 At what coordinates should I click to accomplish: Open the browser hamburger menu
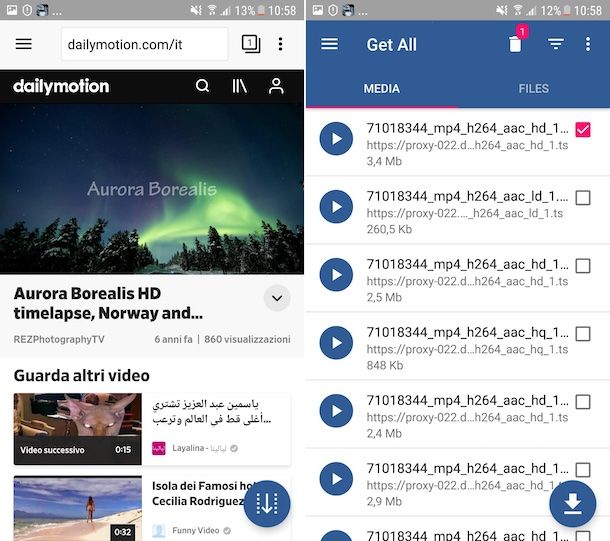point(24,44)
